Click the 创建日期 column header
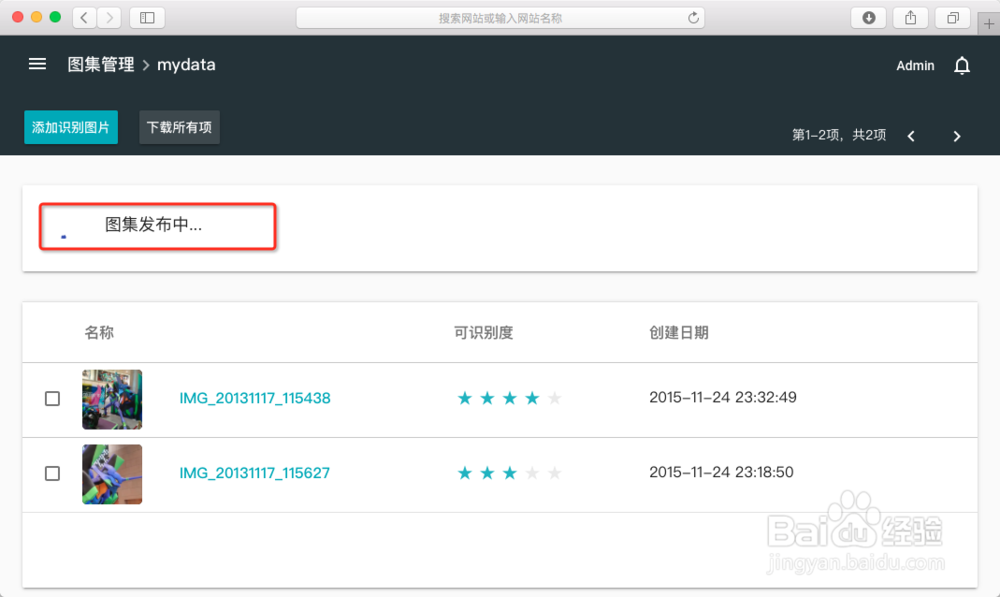Image resolution: width=1000 pixels, height=597 pixels. [679, 332]
